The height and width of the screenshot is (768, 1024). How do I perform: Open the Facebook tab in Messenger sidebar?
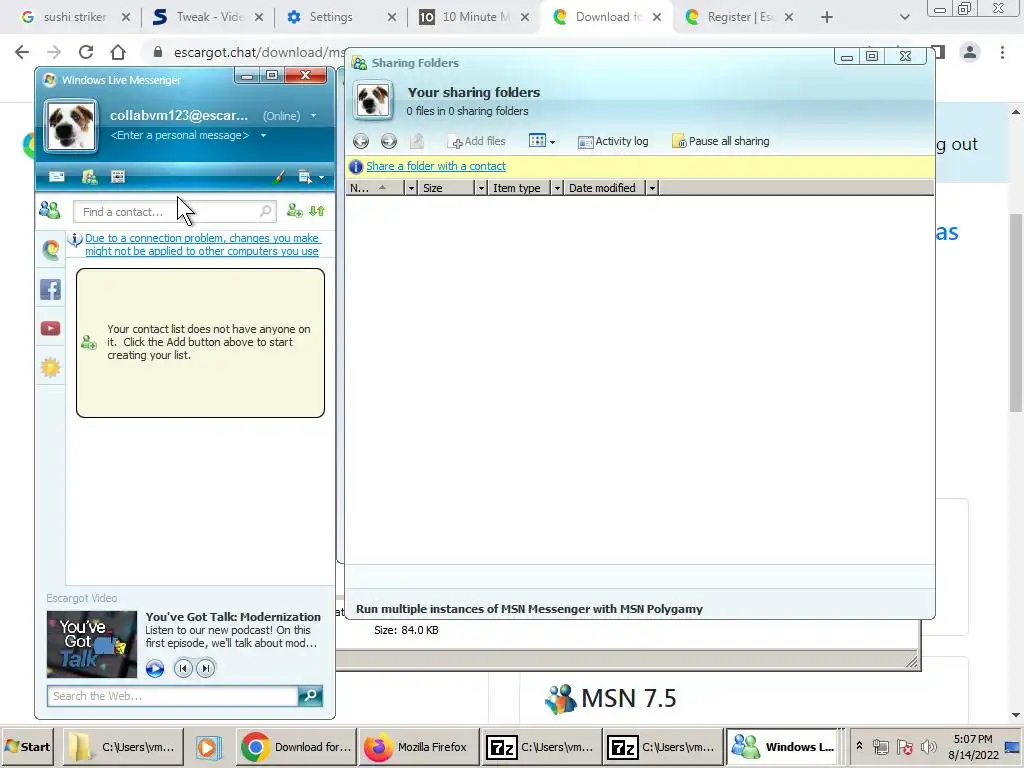[50, 289]
